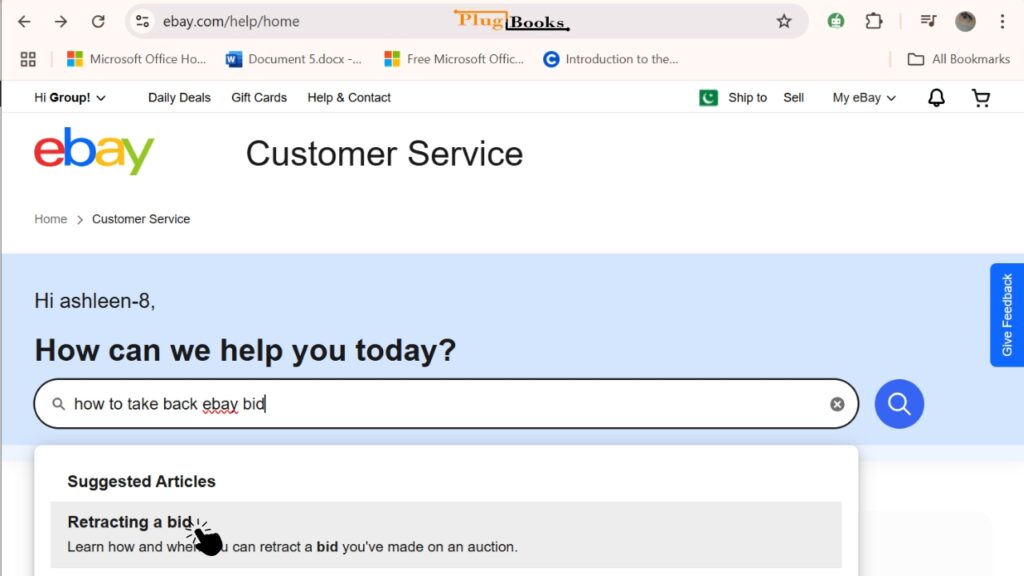The image size is (1024, 576).
Task: Expand the My eBay dropdown
Action: coord(863,97)
